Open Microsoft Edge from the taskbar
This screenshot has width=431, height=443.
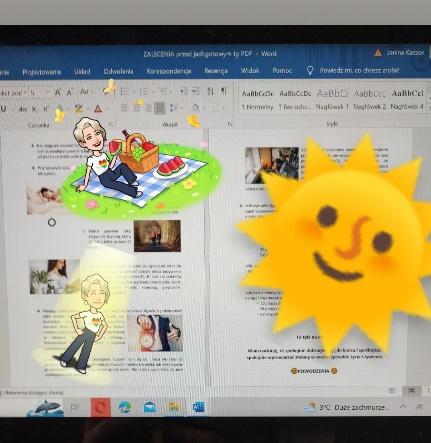coord(124,407)
